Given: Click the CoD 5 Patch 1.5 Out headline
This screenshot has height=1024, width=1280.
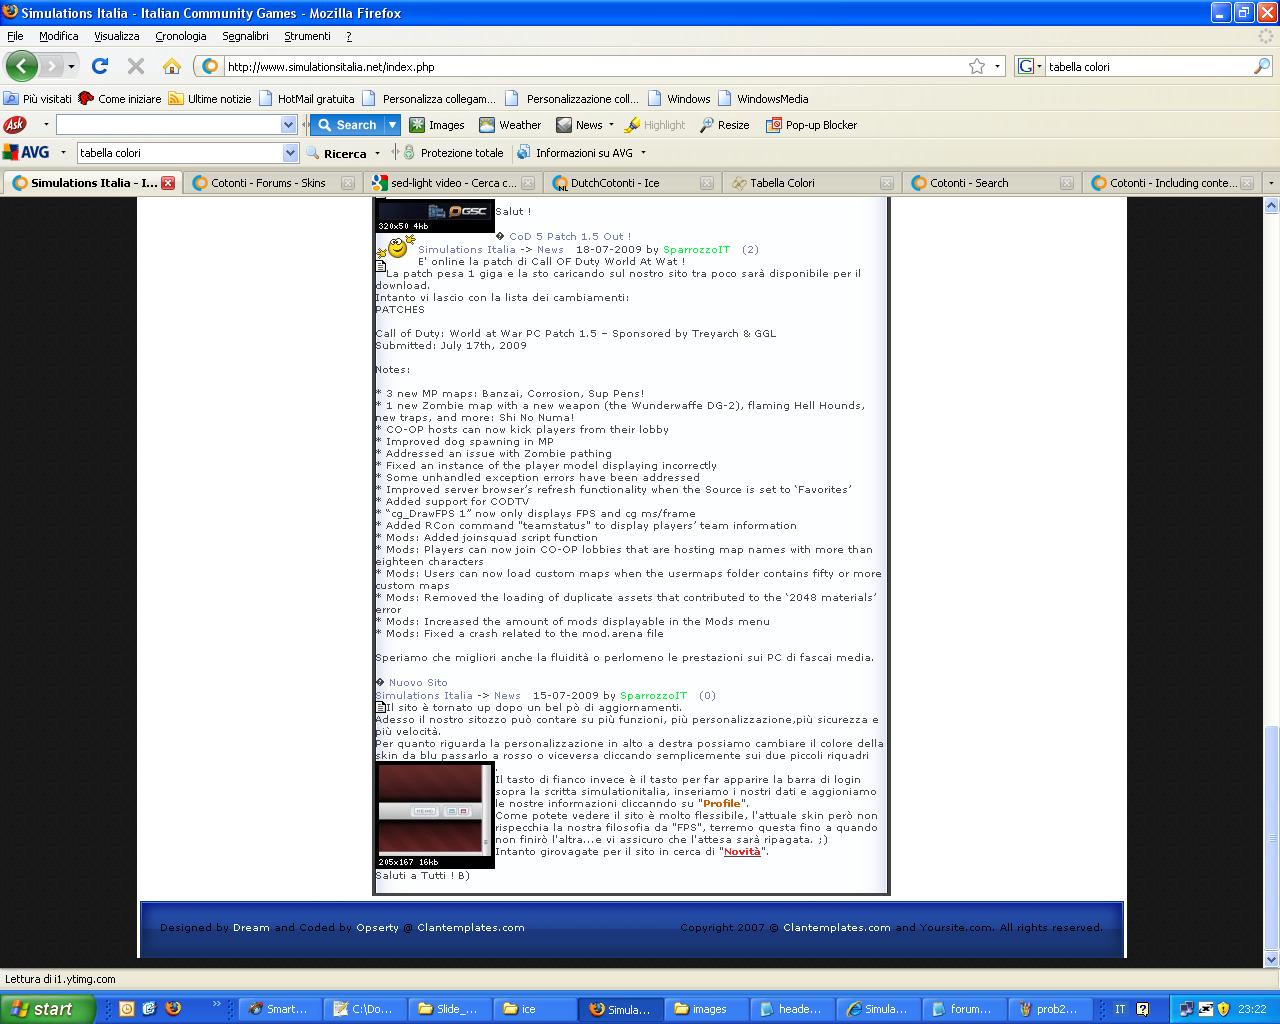Looking at the screenshot, I should coord(570,237).
